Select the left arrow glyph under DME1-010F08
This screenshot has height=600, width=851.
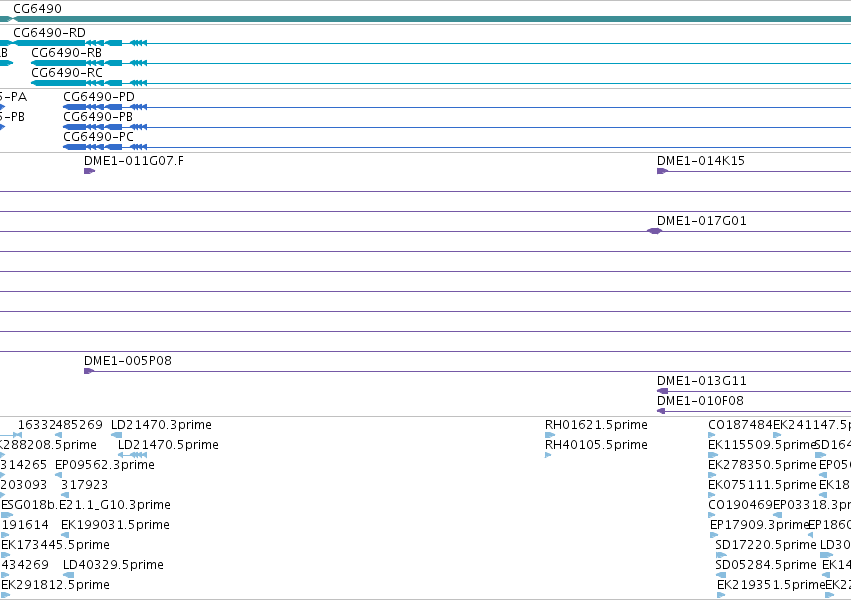tap(661, 411)
